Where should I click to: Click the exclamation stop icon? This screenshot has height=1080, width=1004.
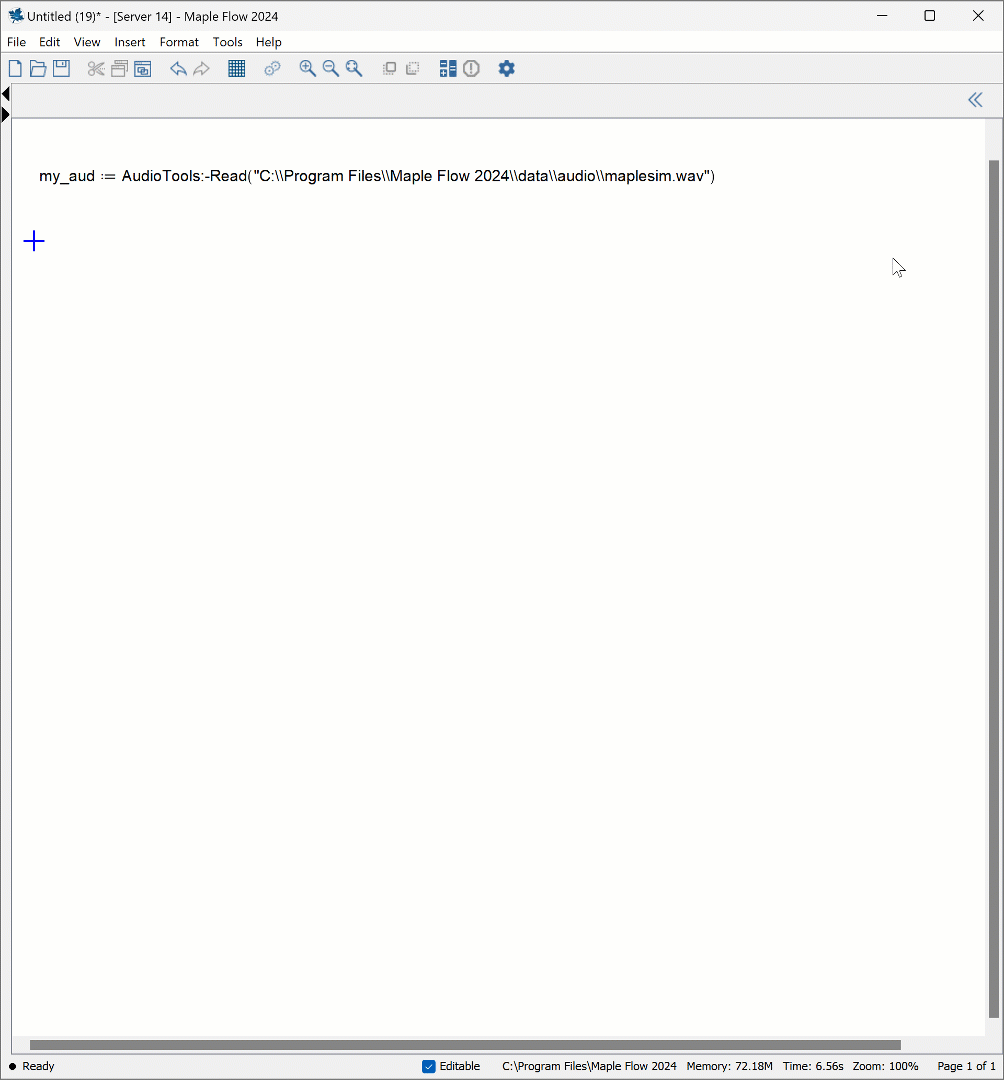click(471, 69)
